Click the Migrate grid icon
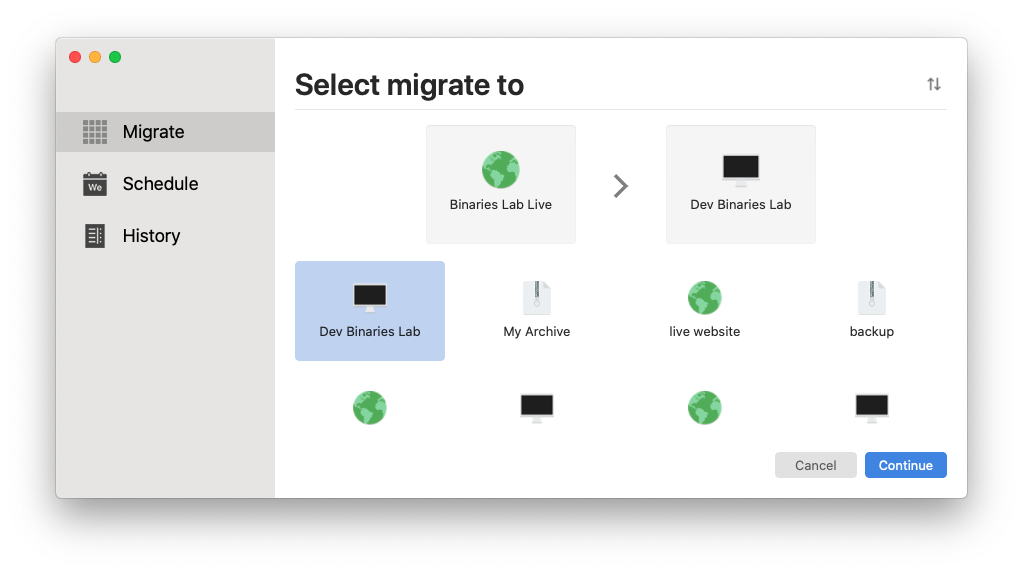The width and height of the screenshot is (1023, 572). 95,132
